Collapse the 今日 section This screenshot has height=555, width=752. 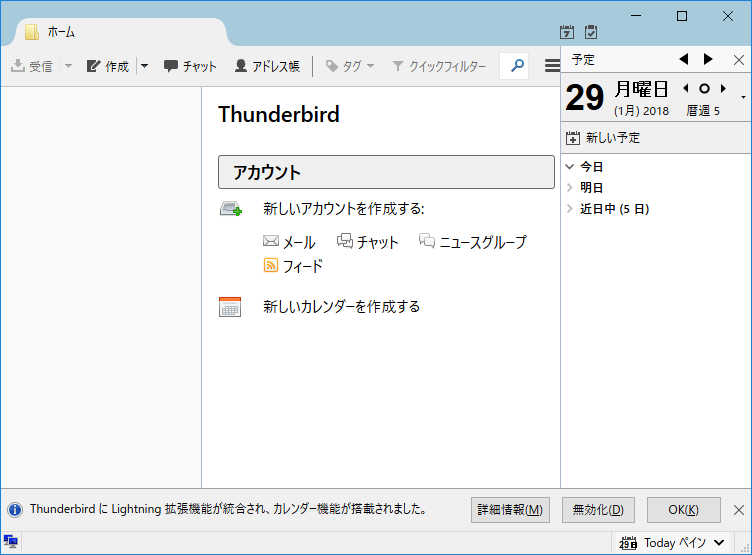pyautogui.click(x=570, y=167)
